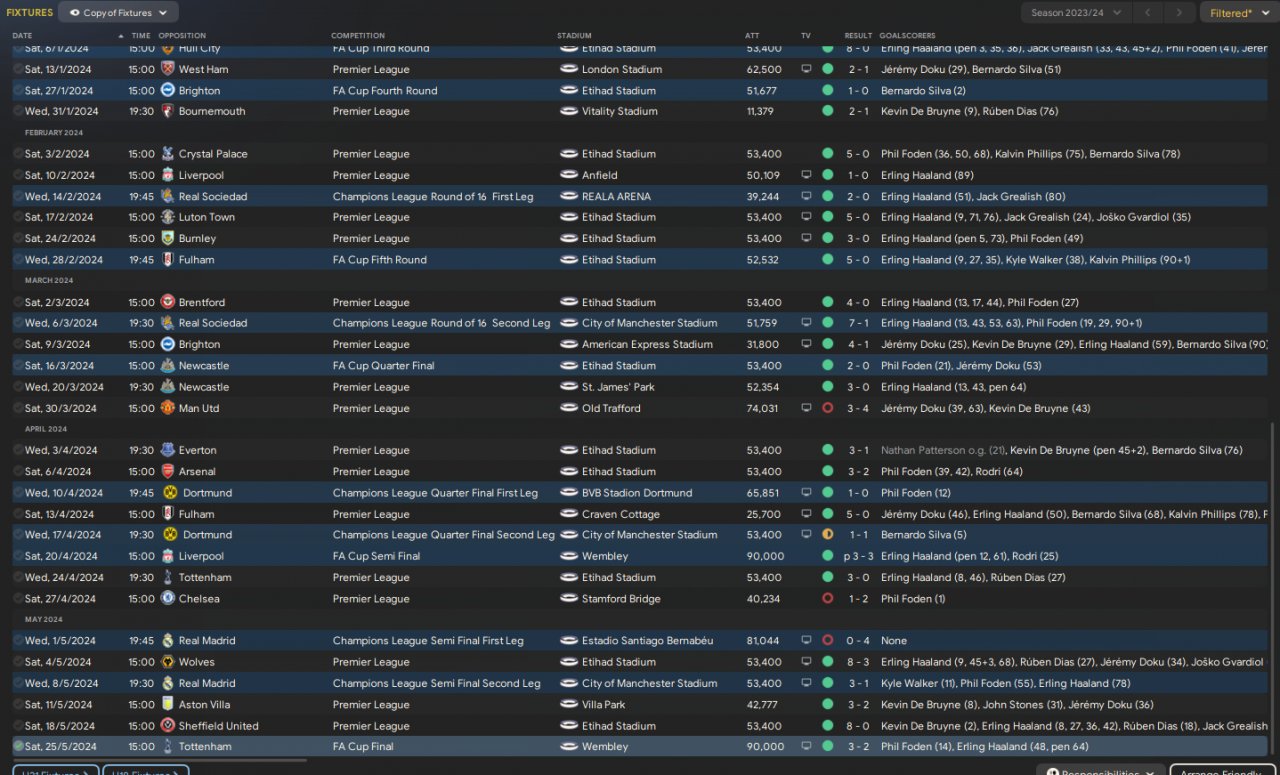
Task: Tick the selection circle for Sat, 10/2/2024
Action: 18,175
